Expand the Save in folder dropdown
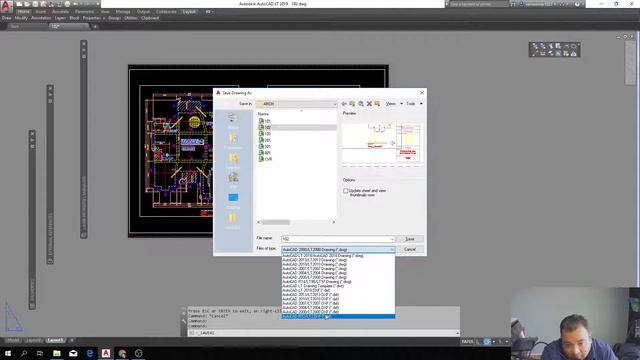 (x=334, y=104)
